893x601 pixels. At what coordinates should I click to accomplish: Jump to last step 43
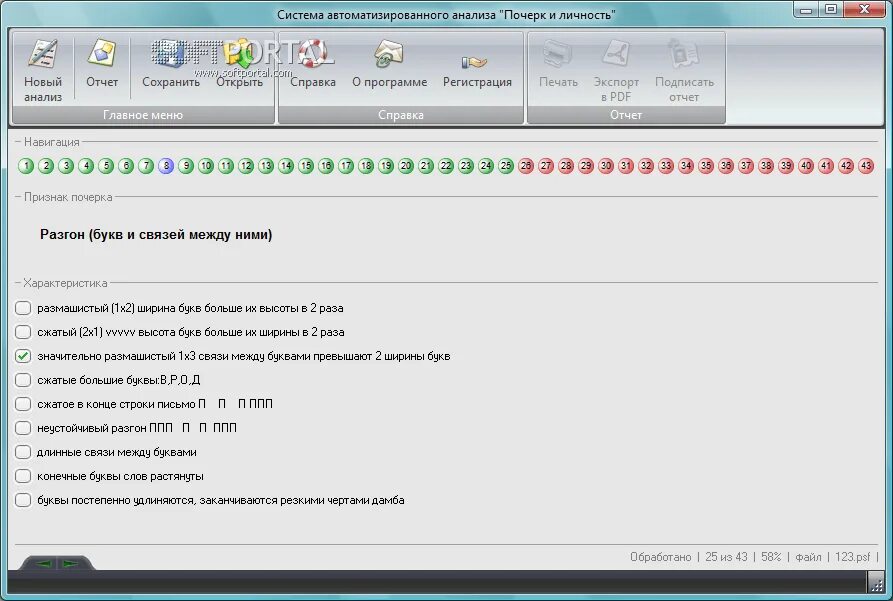(866, 166)
